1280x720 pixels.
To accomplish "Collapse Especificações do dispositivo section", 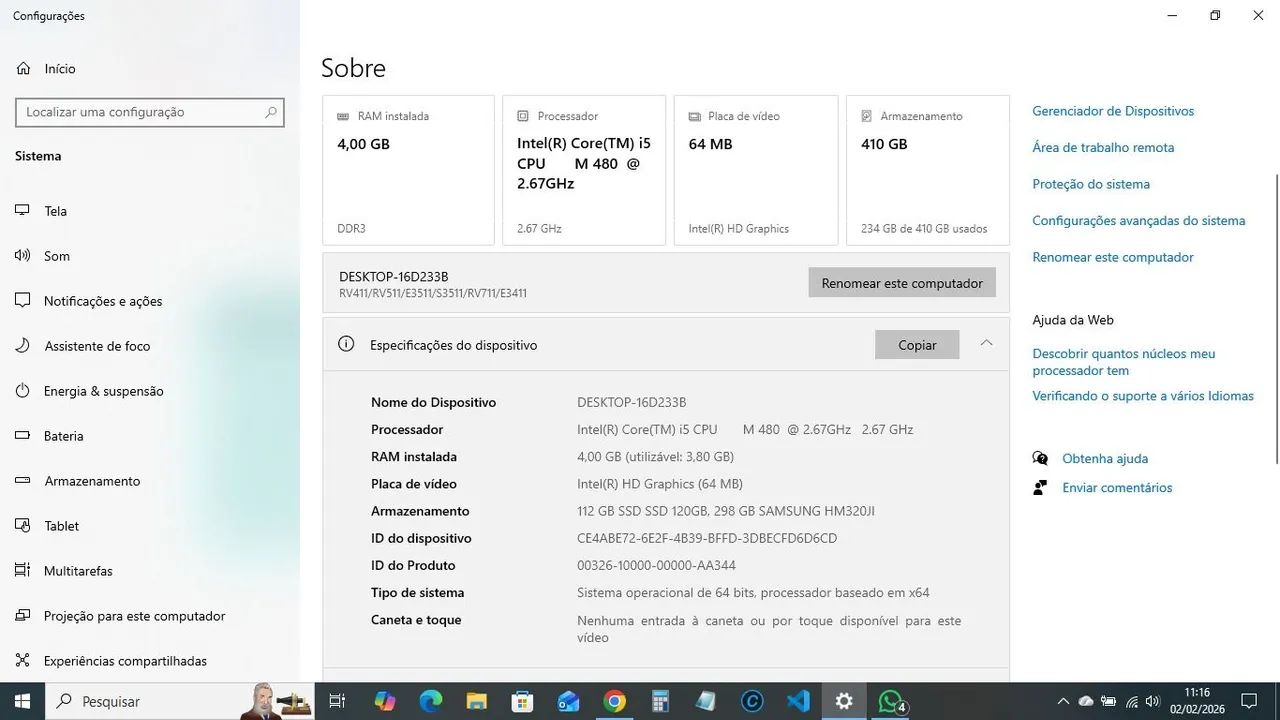I will [986, 344].
